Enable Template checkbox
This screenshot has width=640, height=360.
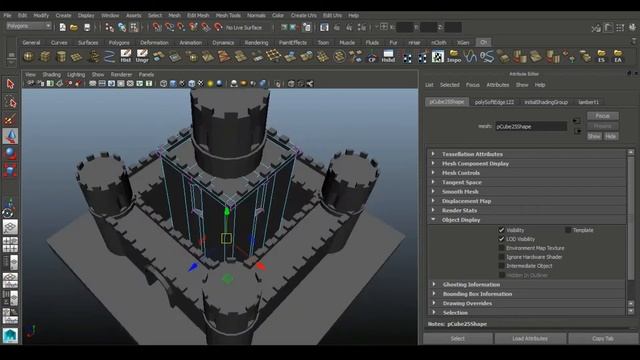(x=568, y=230)
